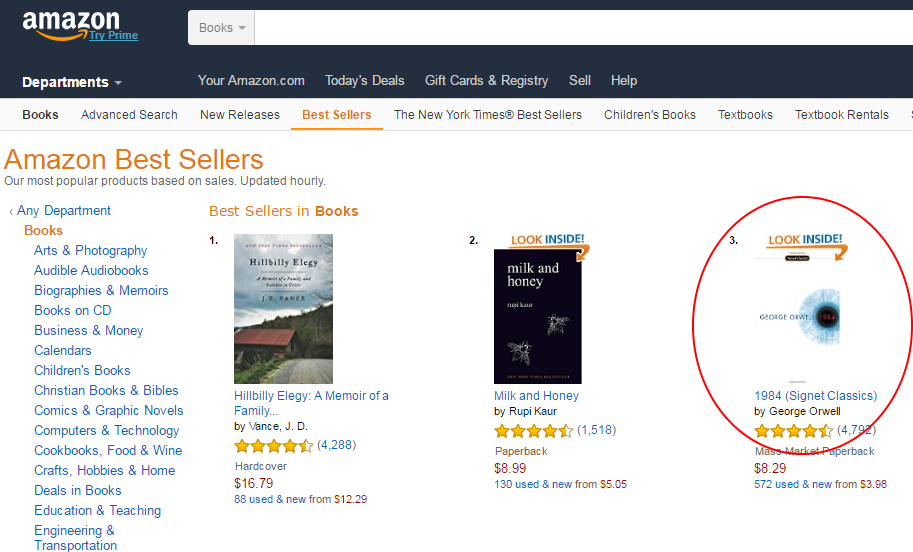Open the Gift Cards & Registry page

(486, 80)
